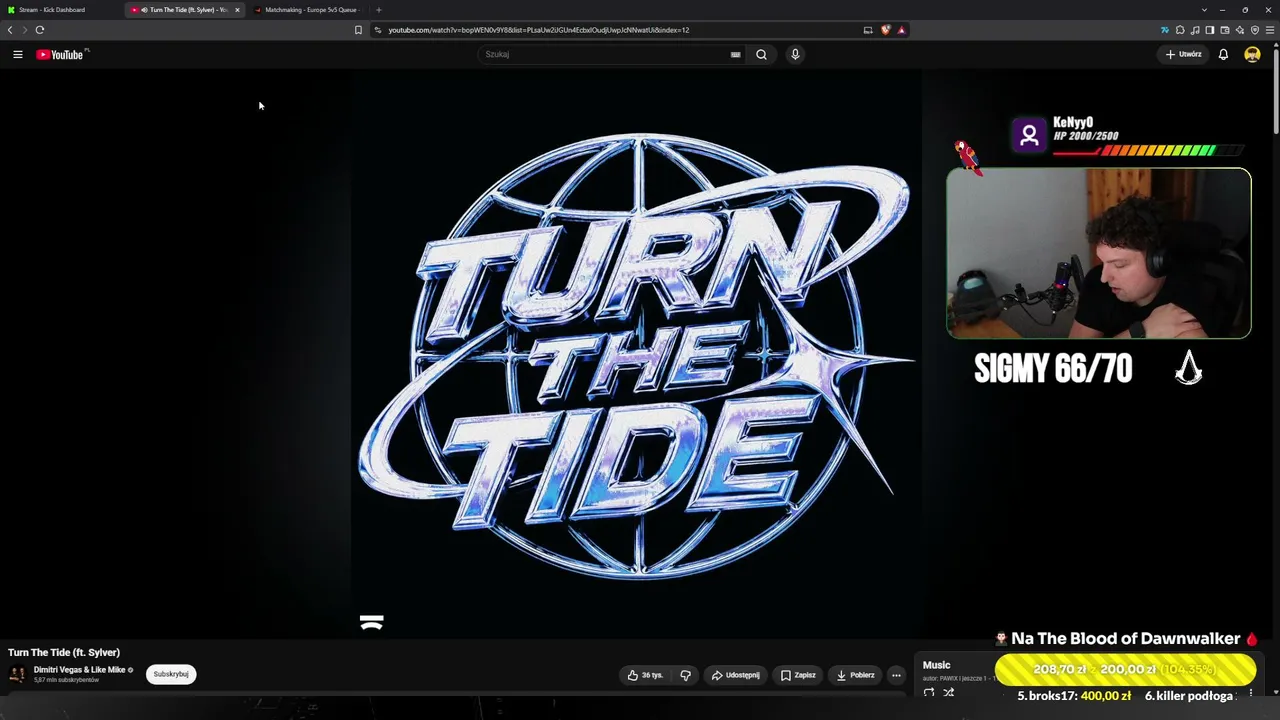Go back with the browser back arrow
Image resolution: width=1280 pixels, height=720 pixels.
point(10,30)
